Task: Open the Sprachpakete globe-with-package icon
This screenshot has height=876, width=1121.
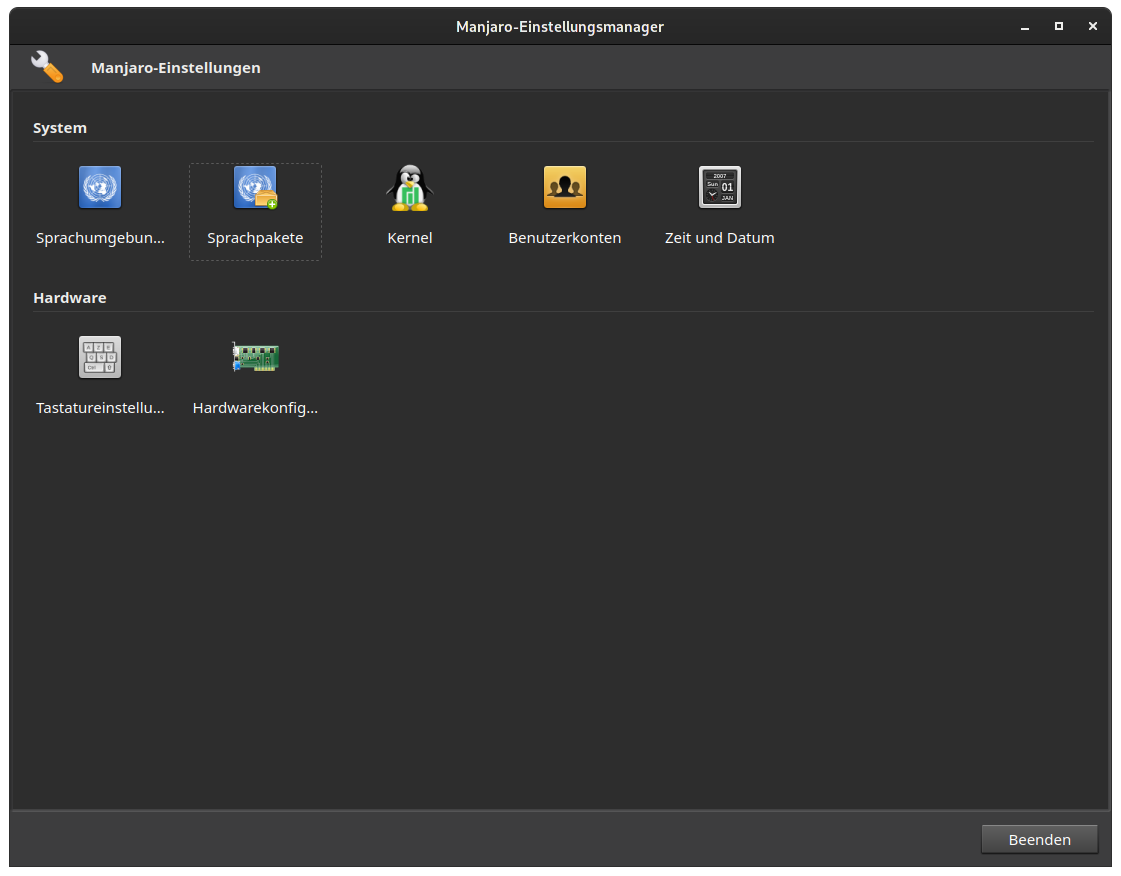Action: [255, 187]
